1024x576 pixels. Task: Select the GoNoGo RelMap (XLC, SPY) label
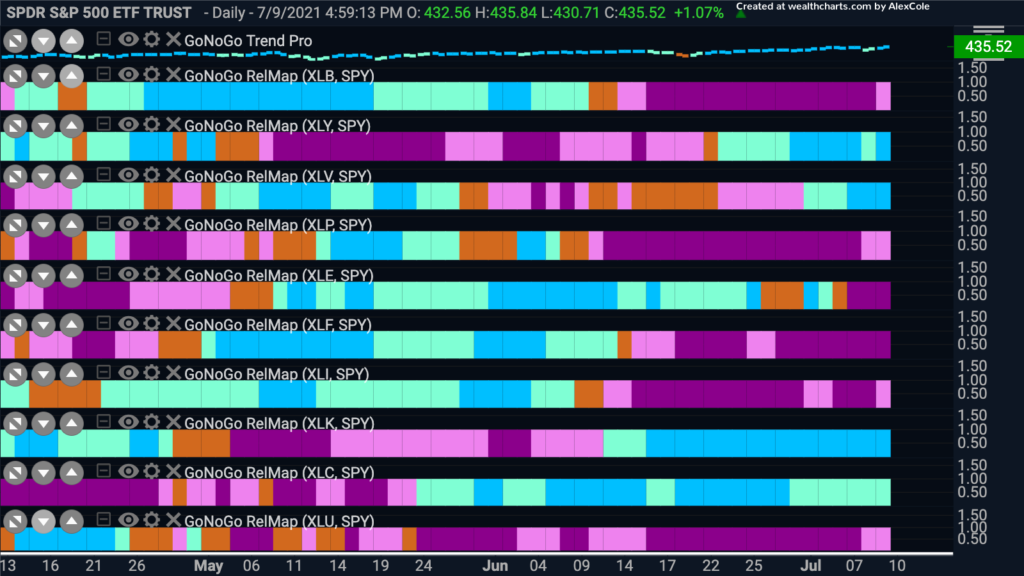coord(279,472)
